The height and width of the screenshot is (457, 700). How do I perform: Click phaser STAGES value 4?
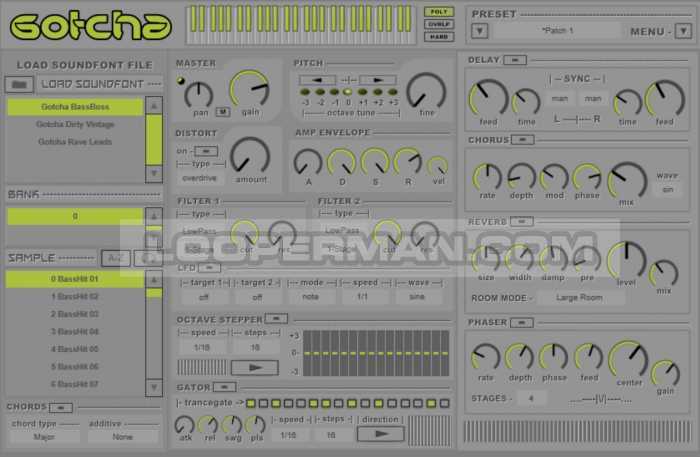[531, 398]
